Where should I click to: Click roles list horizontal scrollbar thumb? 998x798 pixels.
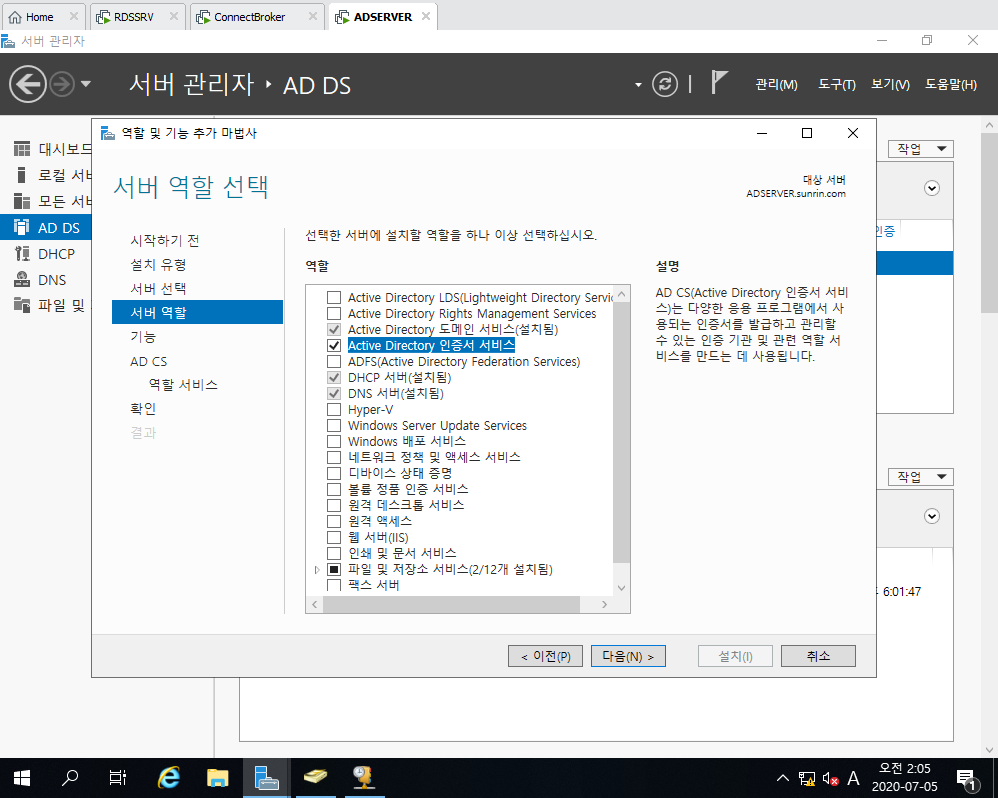click(x=451, y=605)
